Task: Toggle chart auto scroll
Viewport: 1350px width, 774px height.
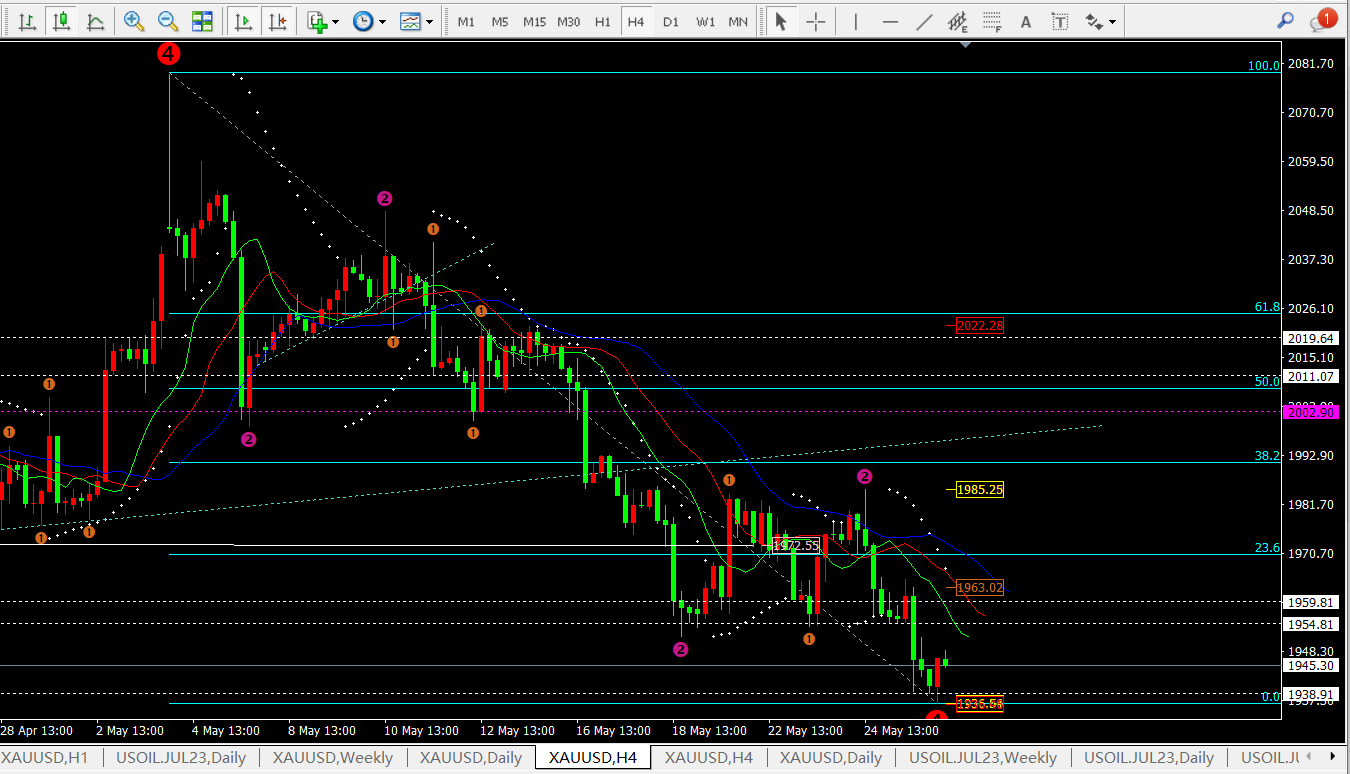Action: (x=243, y=21)
